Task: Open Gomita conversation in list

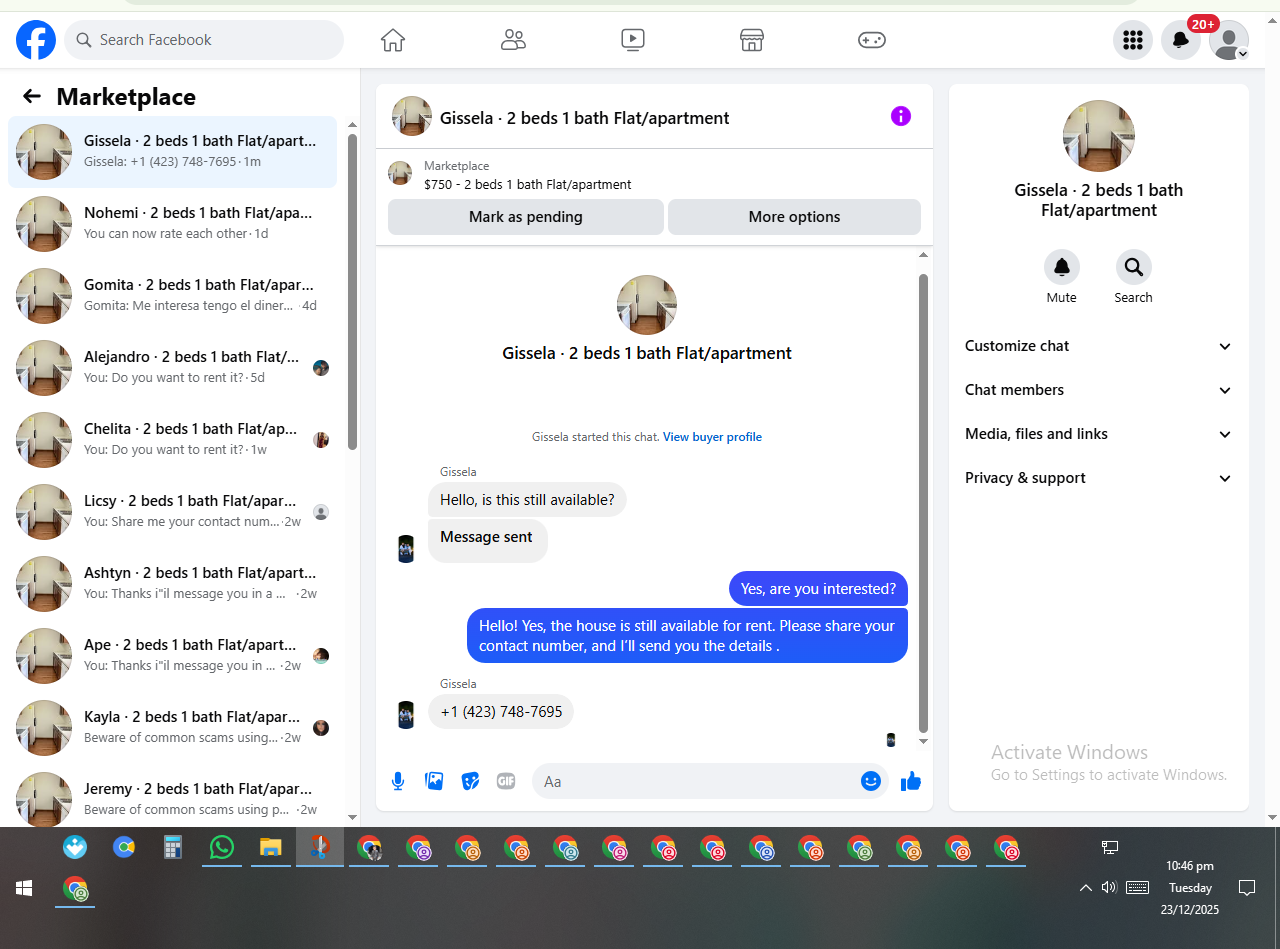Action: 172,296
